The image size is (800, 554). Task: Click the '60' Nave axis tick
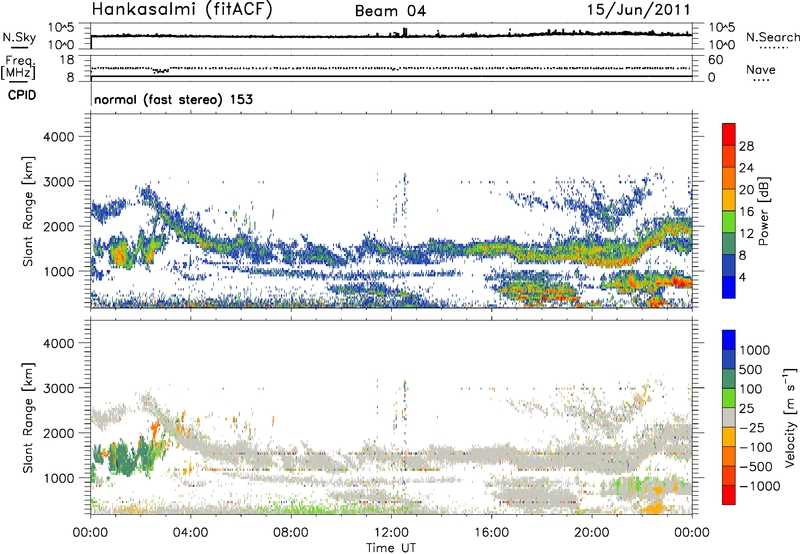coord(715,60)
